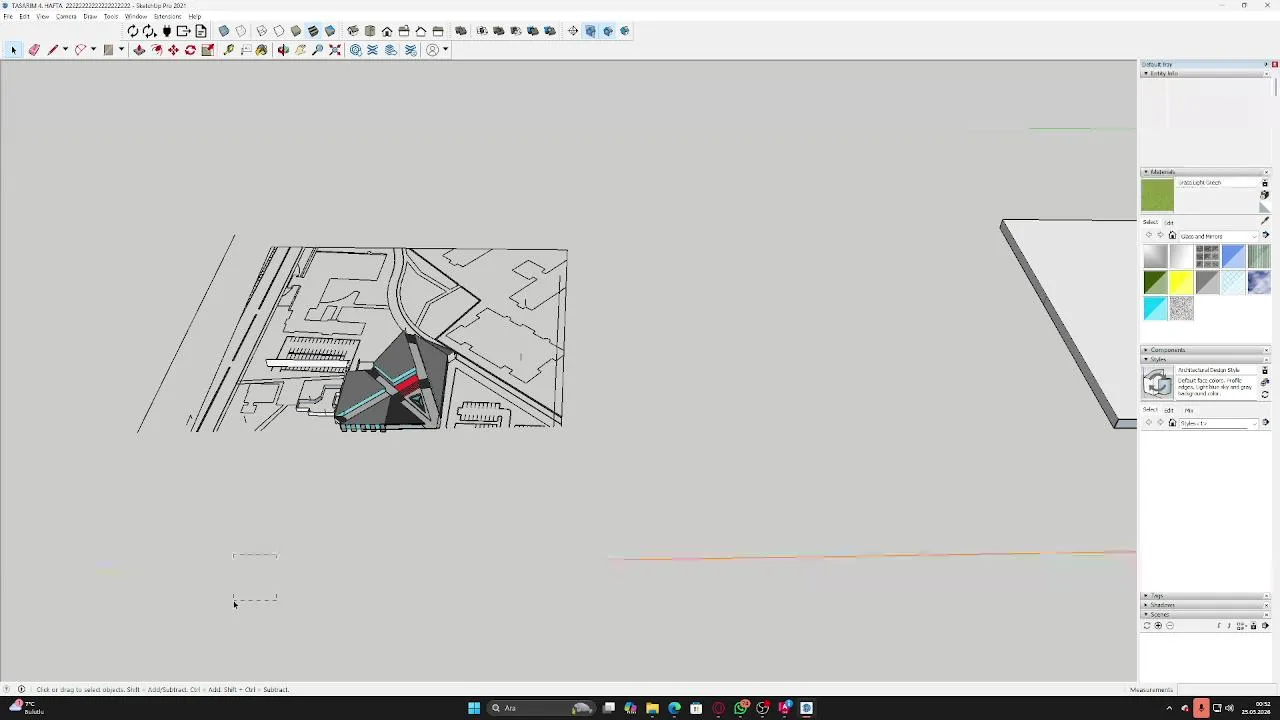Viewport: 1280px width, 720px height.
Task: Open the Window menu
Action: [136, 16]
